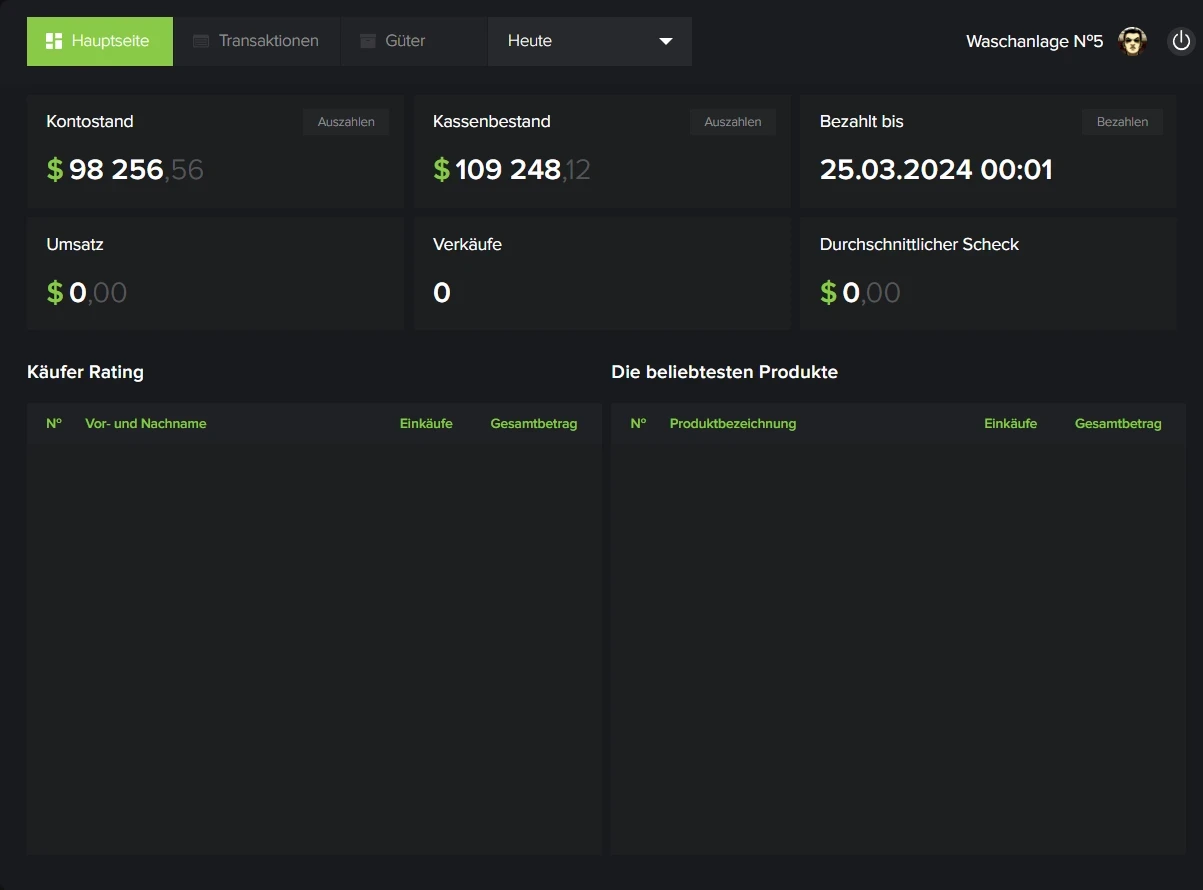1203x890 pixels.
Task: Expand the Heute period dropdown arrow
Action: 666,41
